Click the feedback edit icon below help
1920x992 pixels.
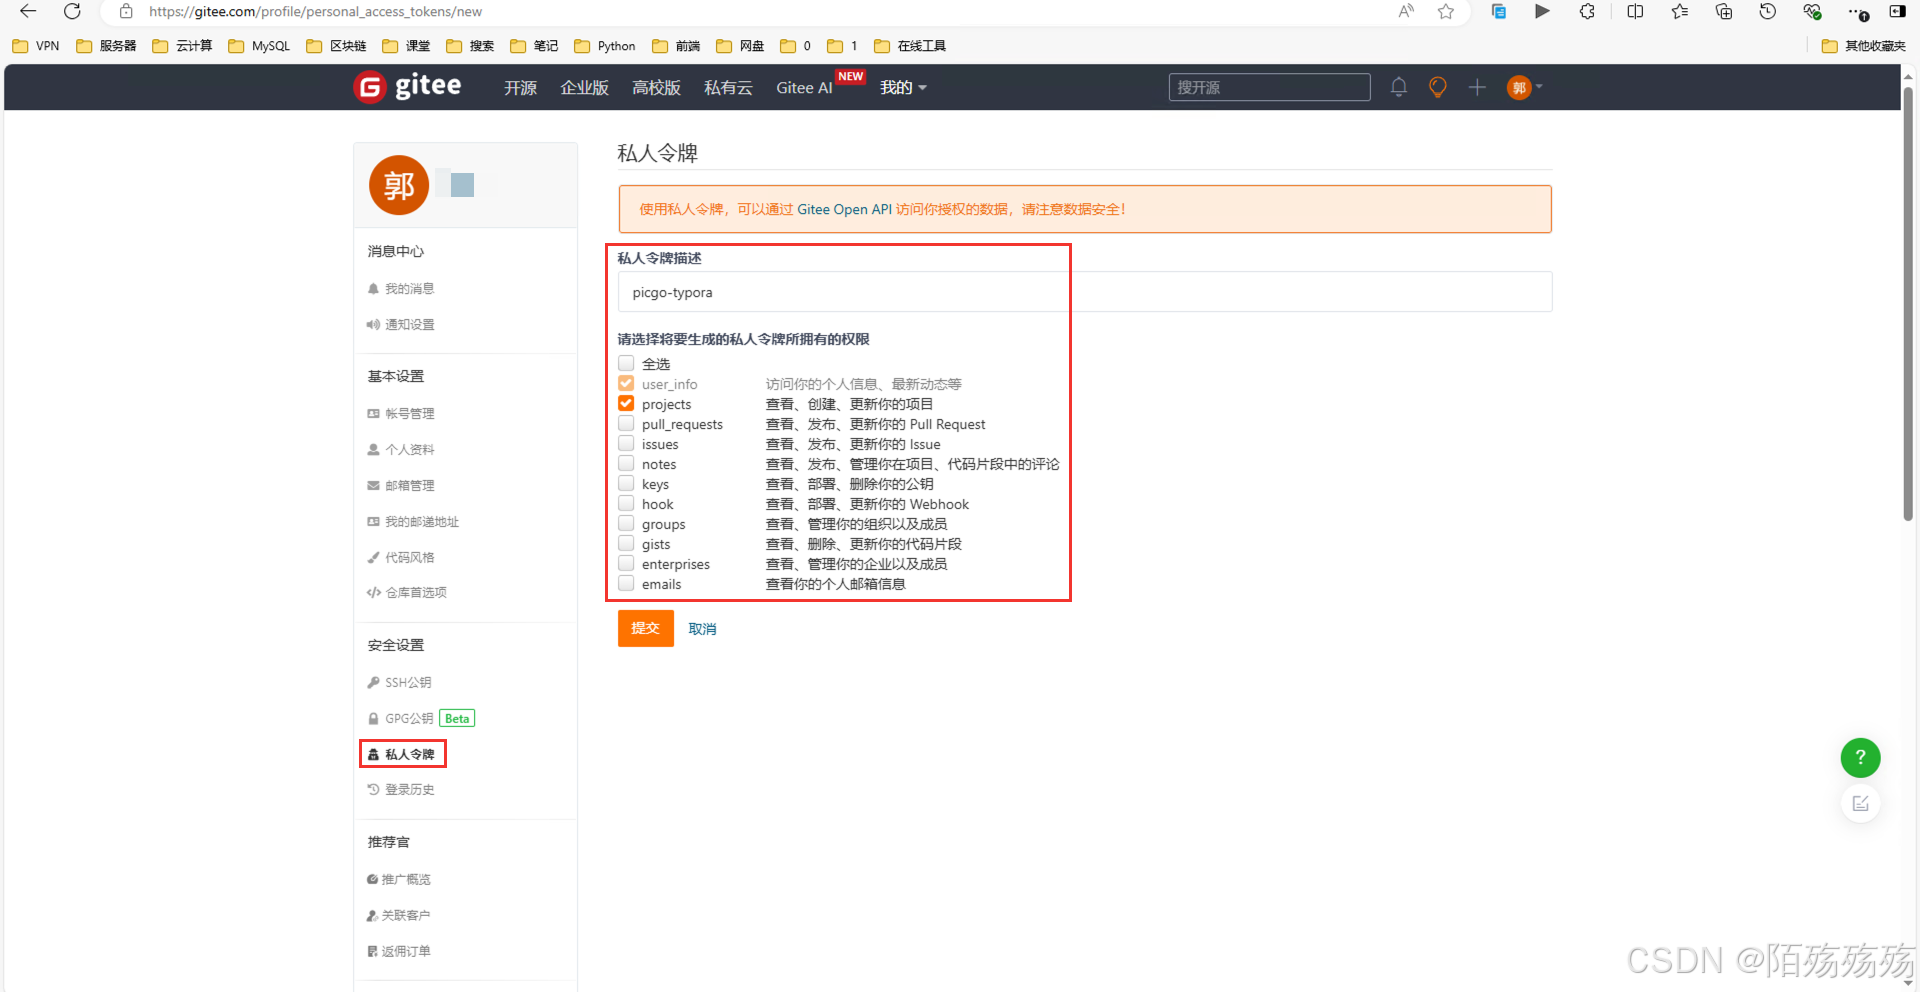(1860, 804)
